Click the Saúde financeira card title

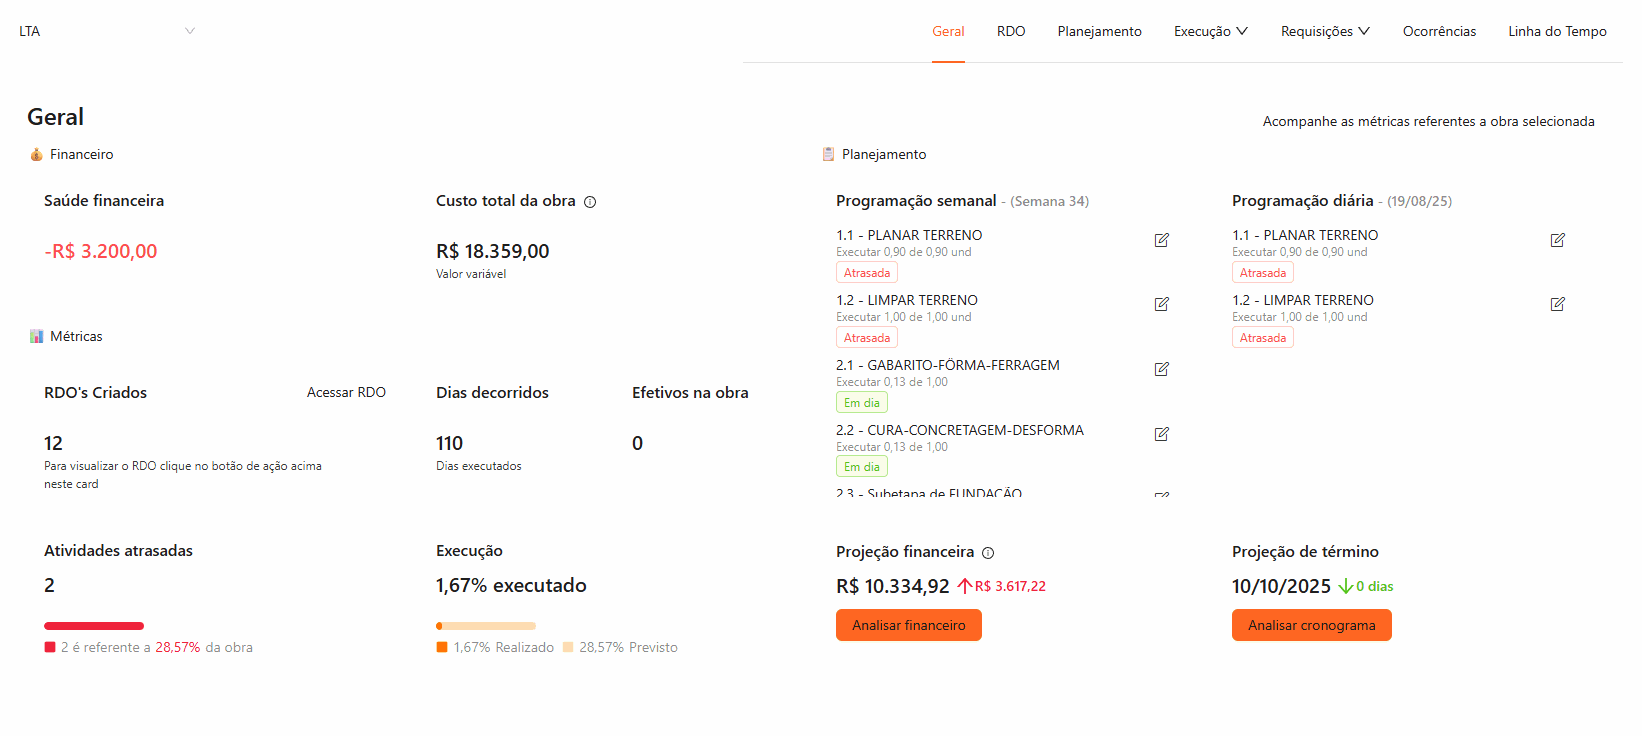coord(104,200)
